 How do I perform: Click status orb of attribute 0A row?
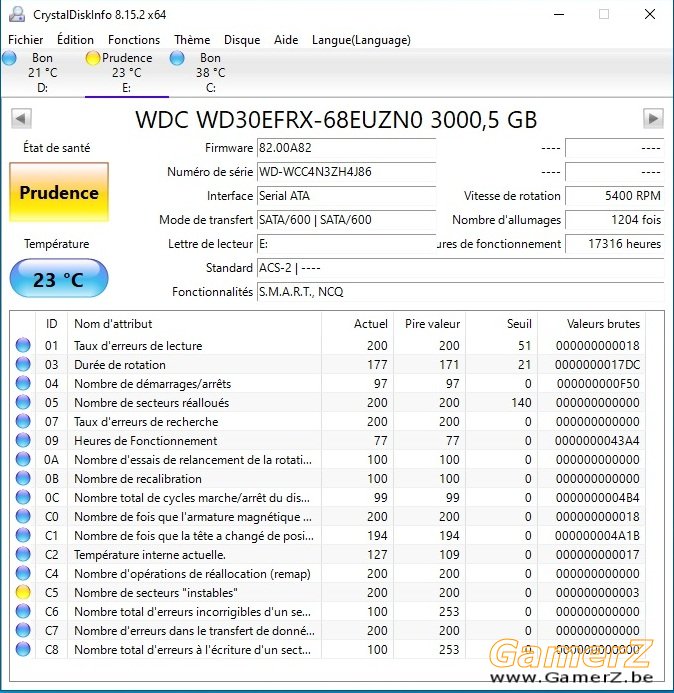click(23, 459)
